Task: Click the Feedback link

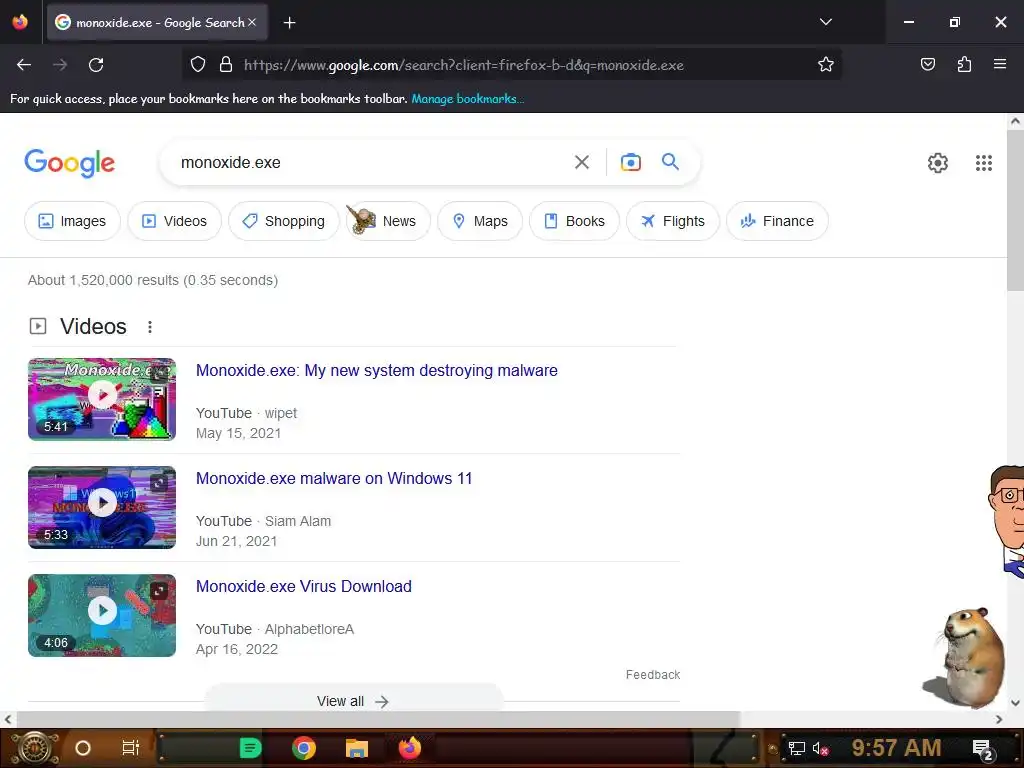Action: click(652, 675)
